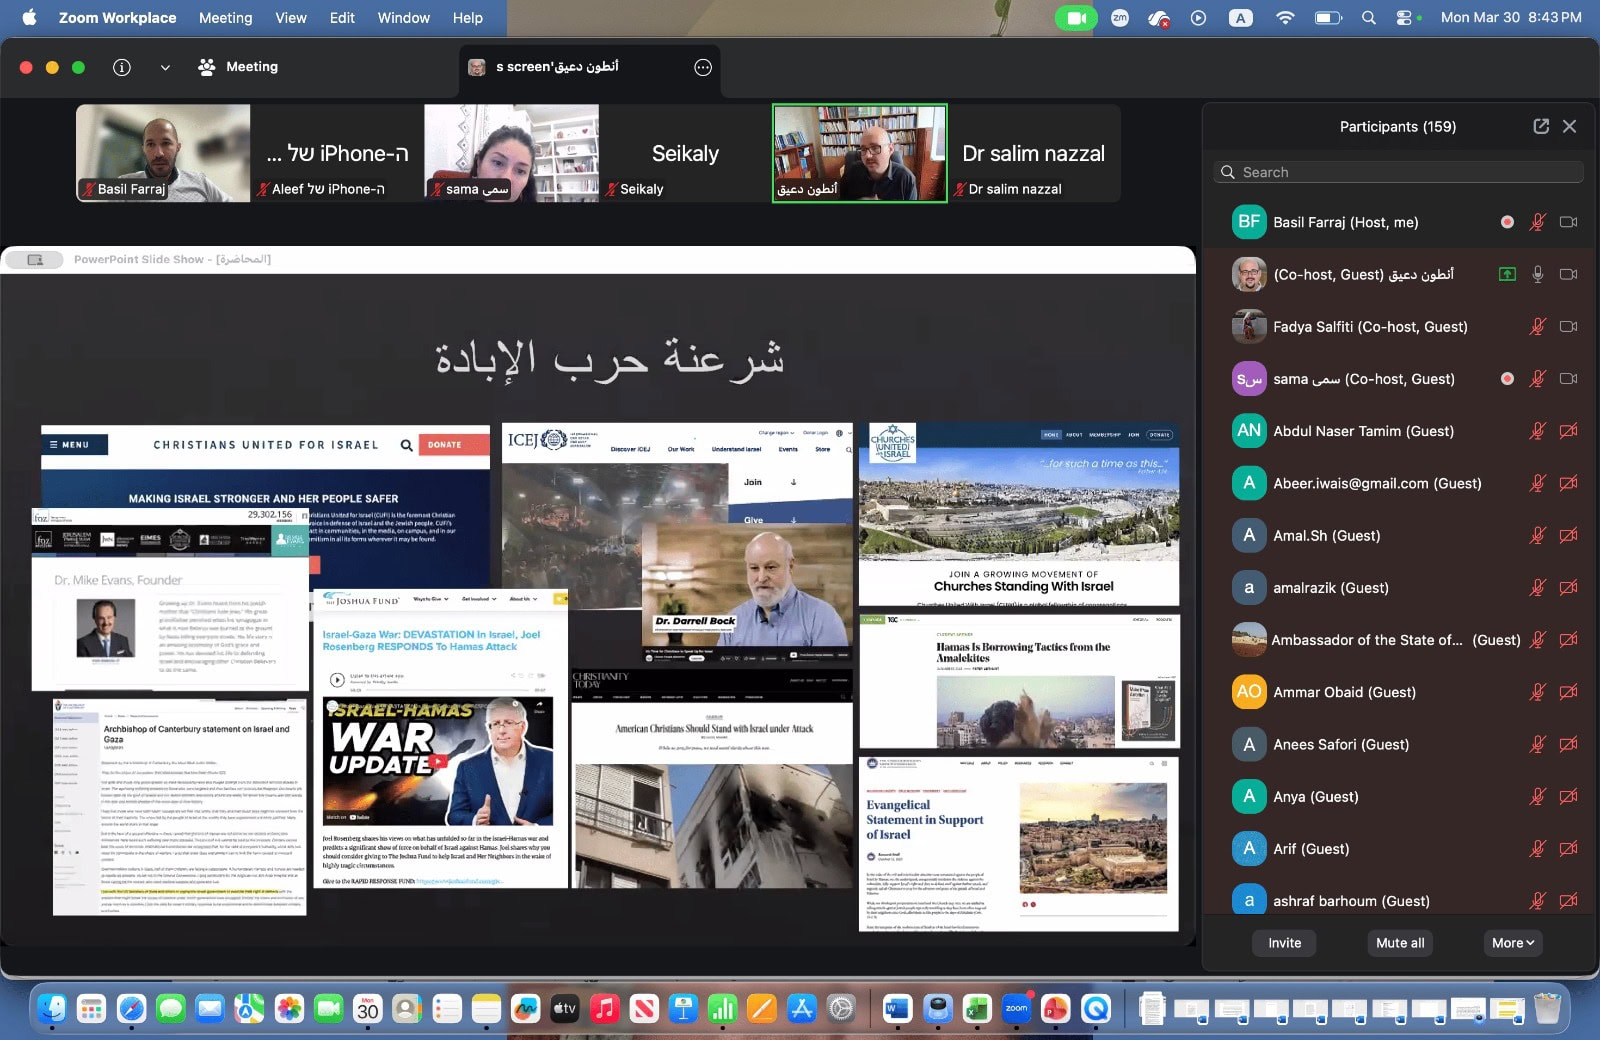
Task: Click the participants icon on the Meeting tab
Action: click(x=206, y=67)
